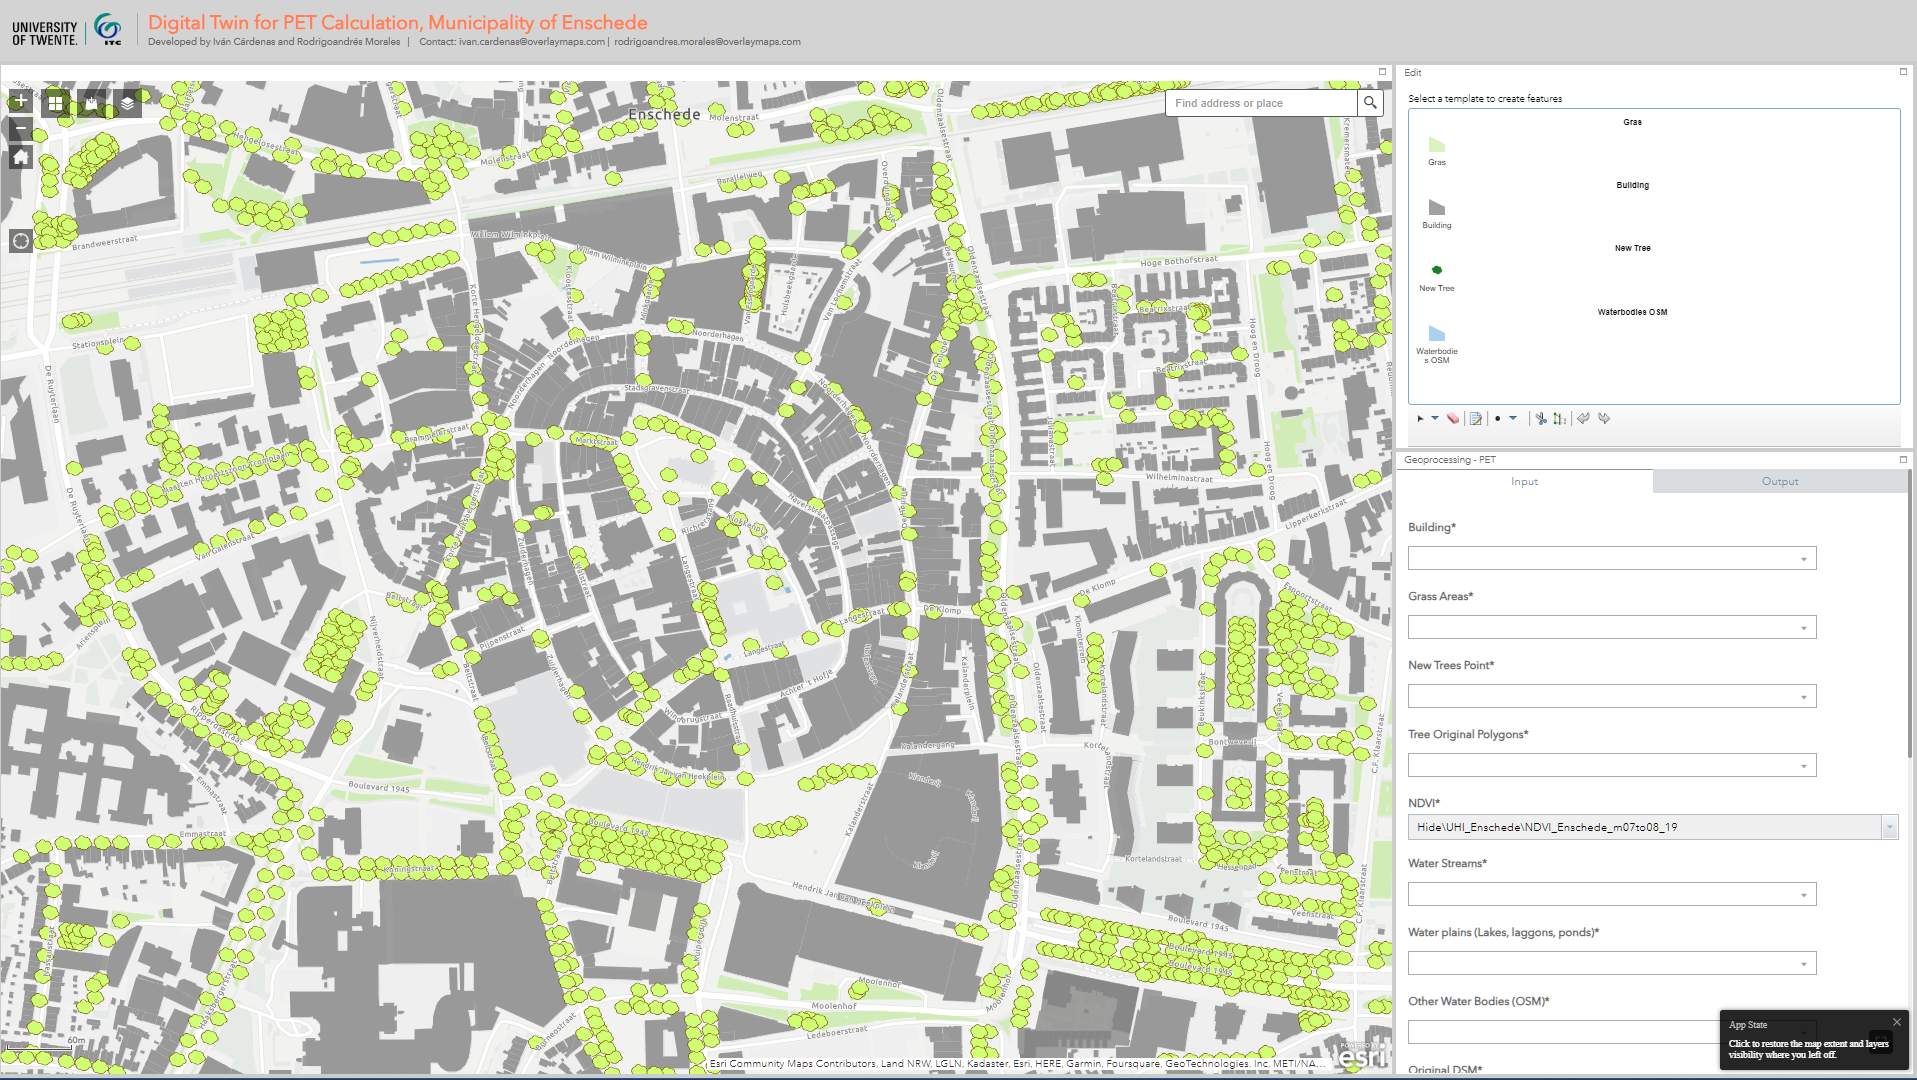The image size is (1917, 1080).
Task: Switch to the Output tab
Action: (1779, 481)
